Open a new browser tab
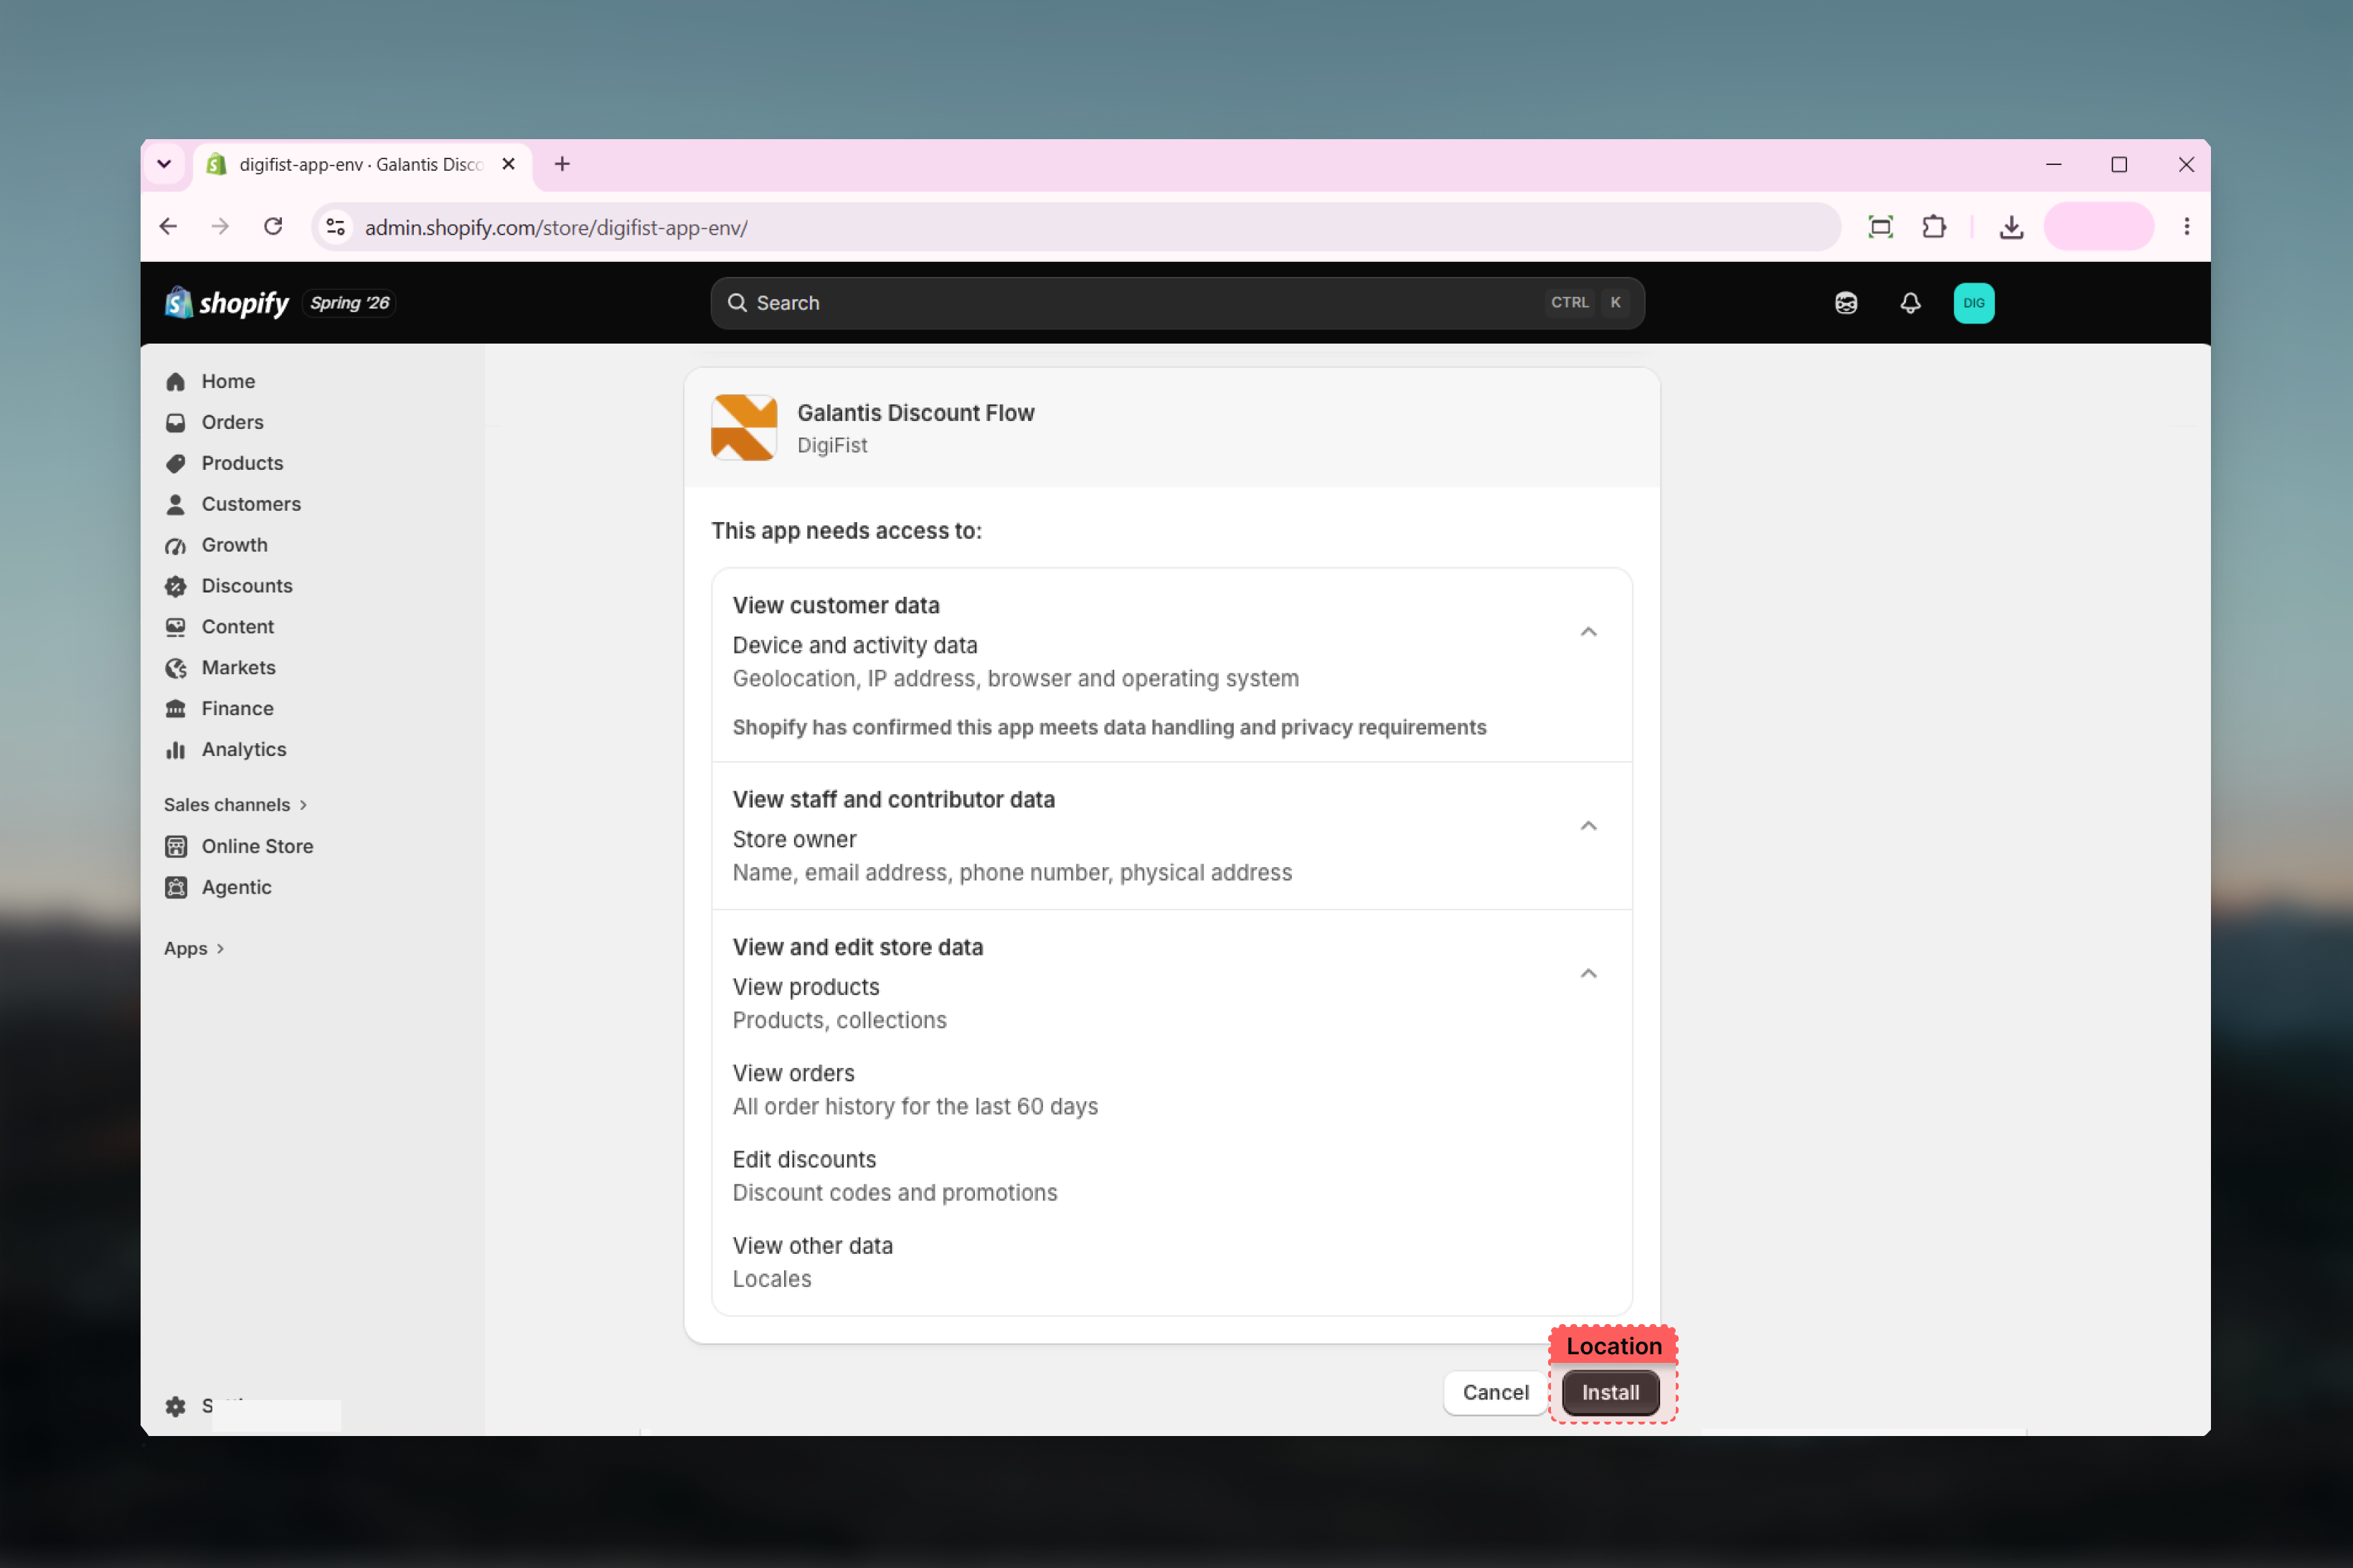Image resolution: width=2353 pixels, height=1568 pixels. click(x=562, y=164)
